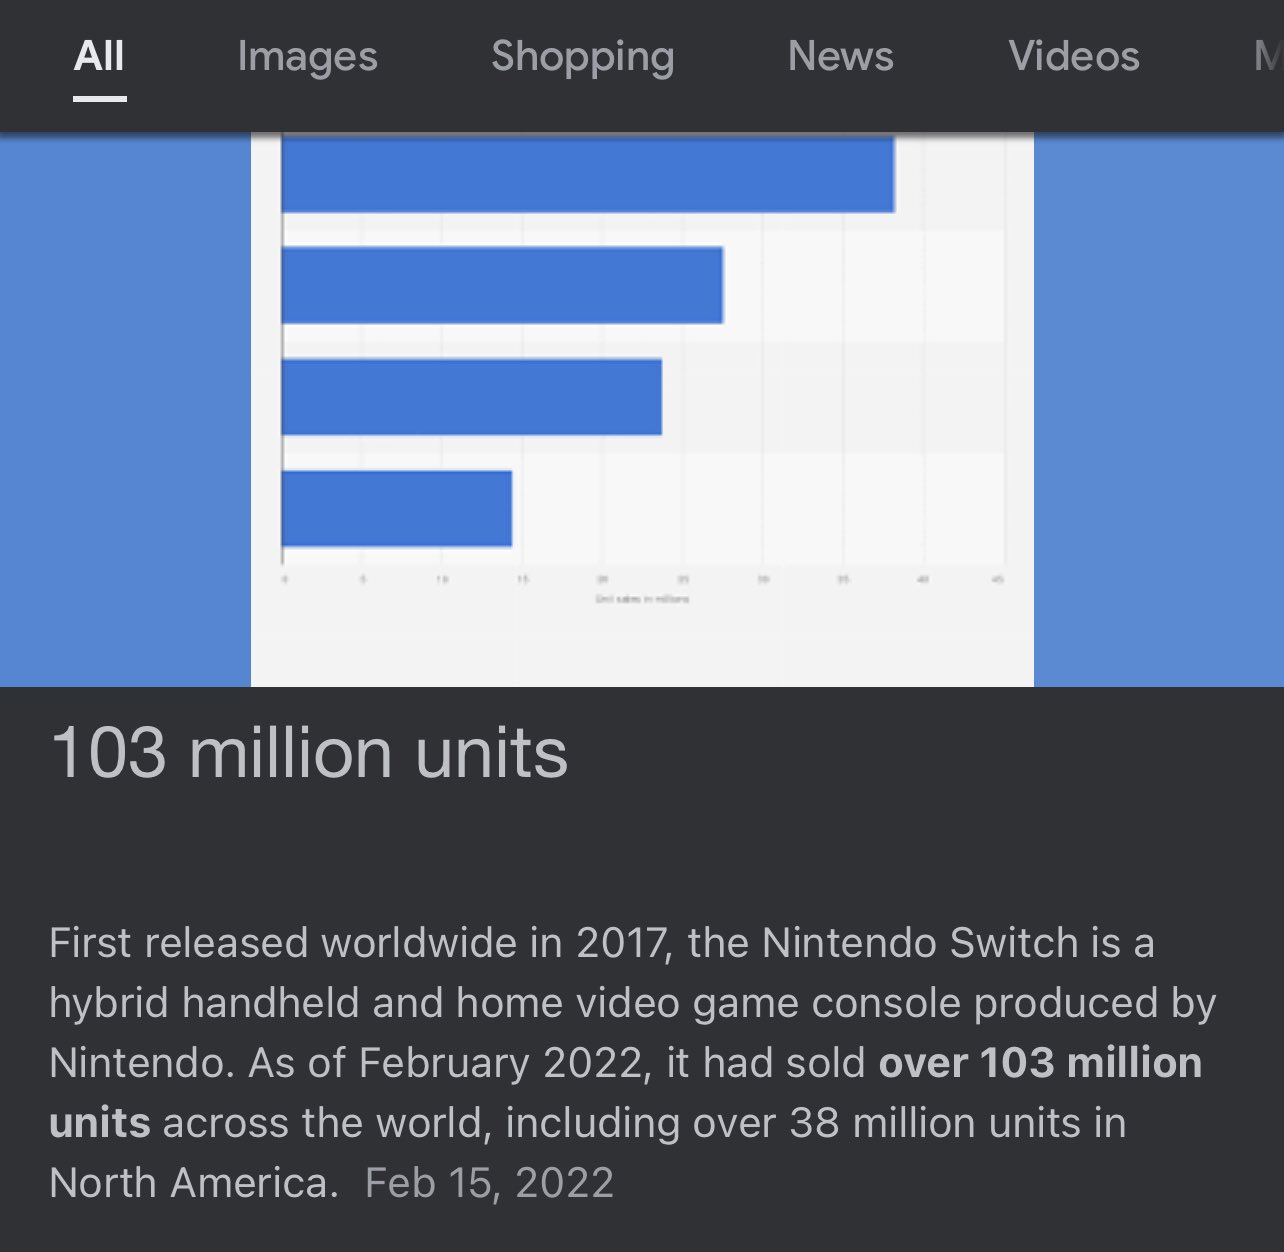This screenshot has height=1252, width=1284.
Task: Switch to the Images tab
Action: point(308,57)
